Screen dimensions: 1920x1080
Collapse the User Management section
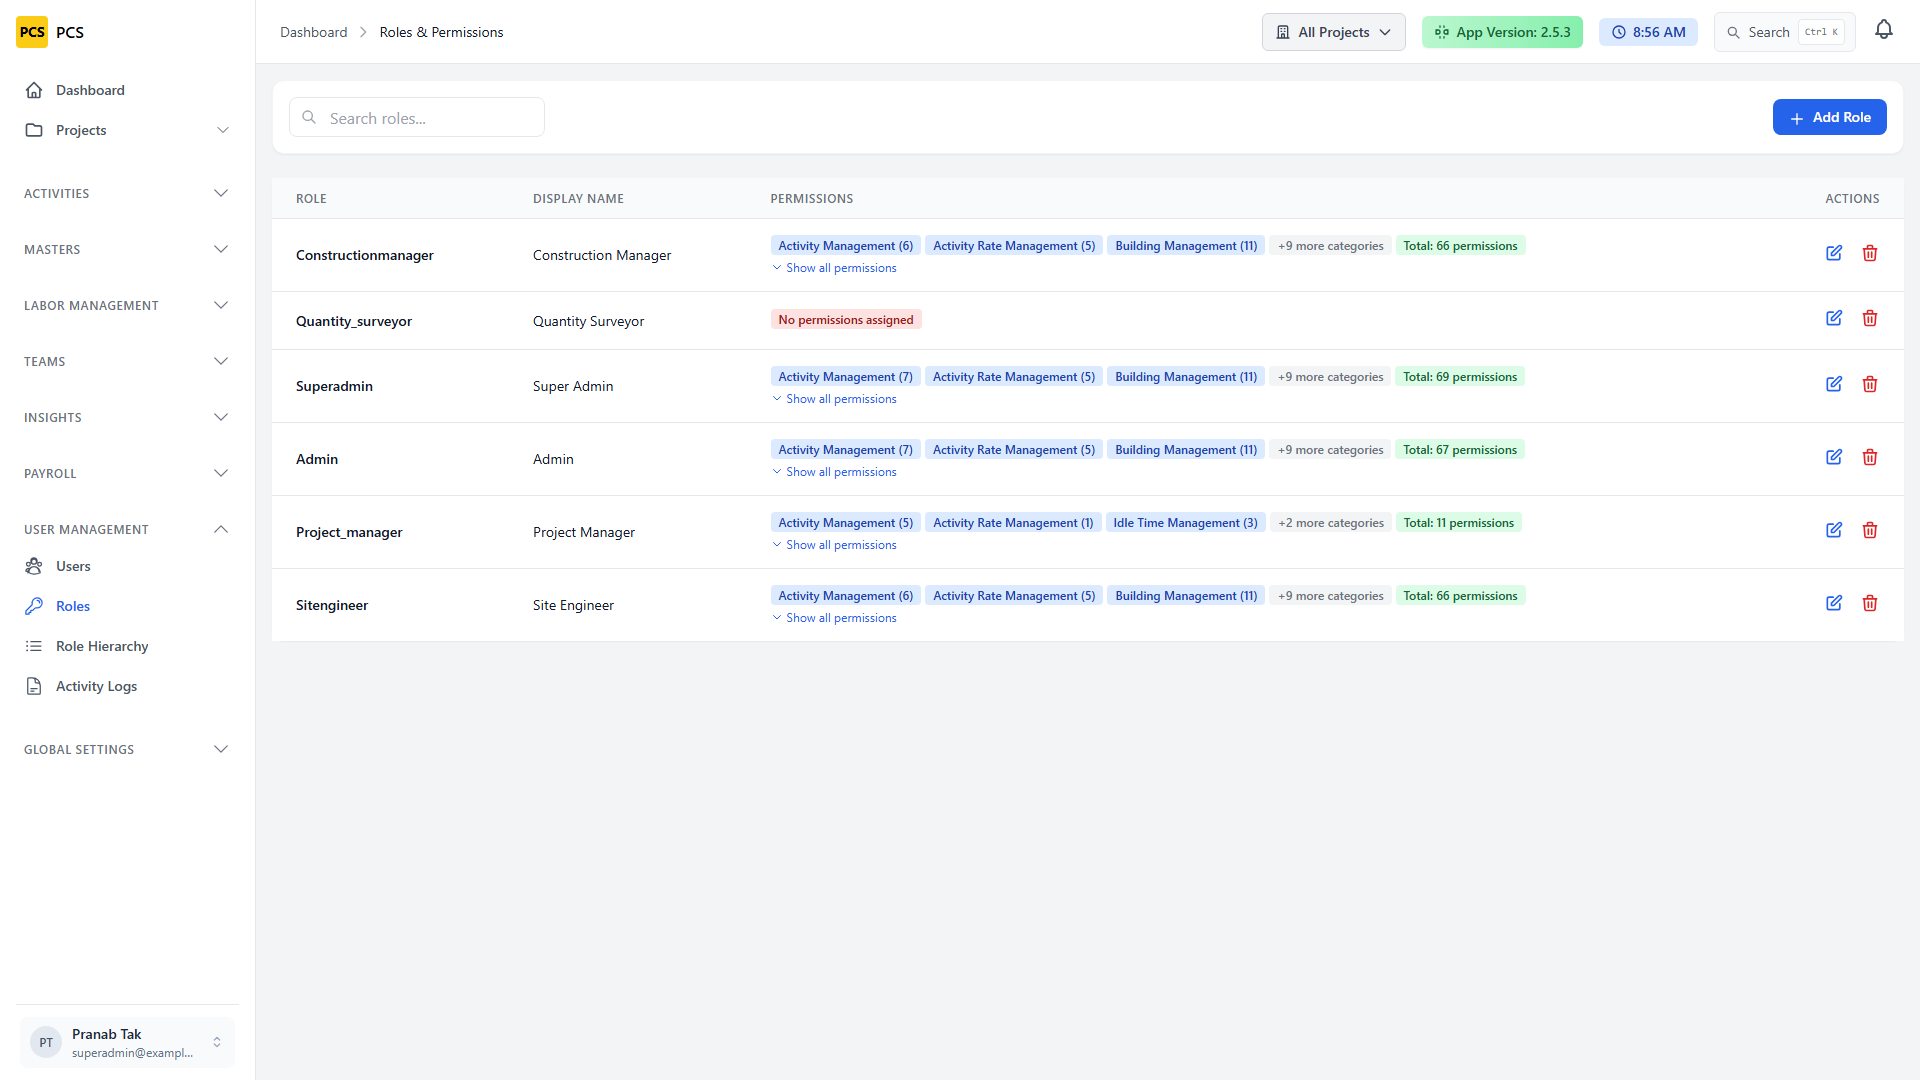tap(127, 529)
